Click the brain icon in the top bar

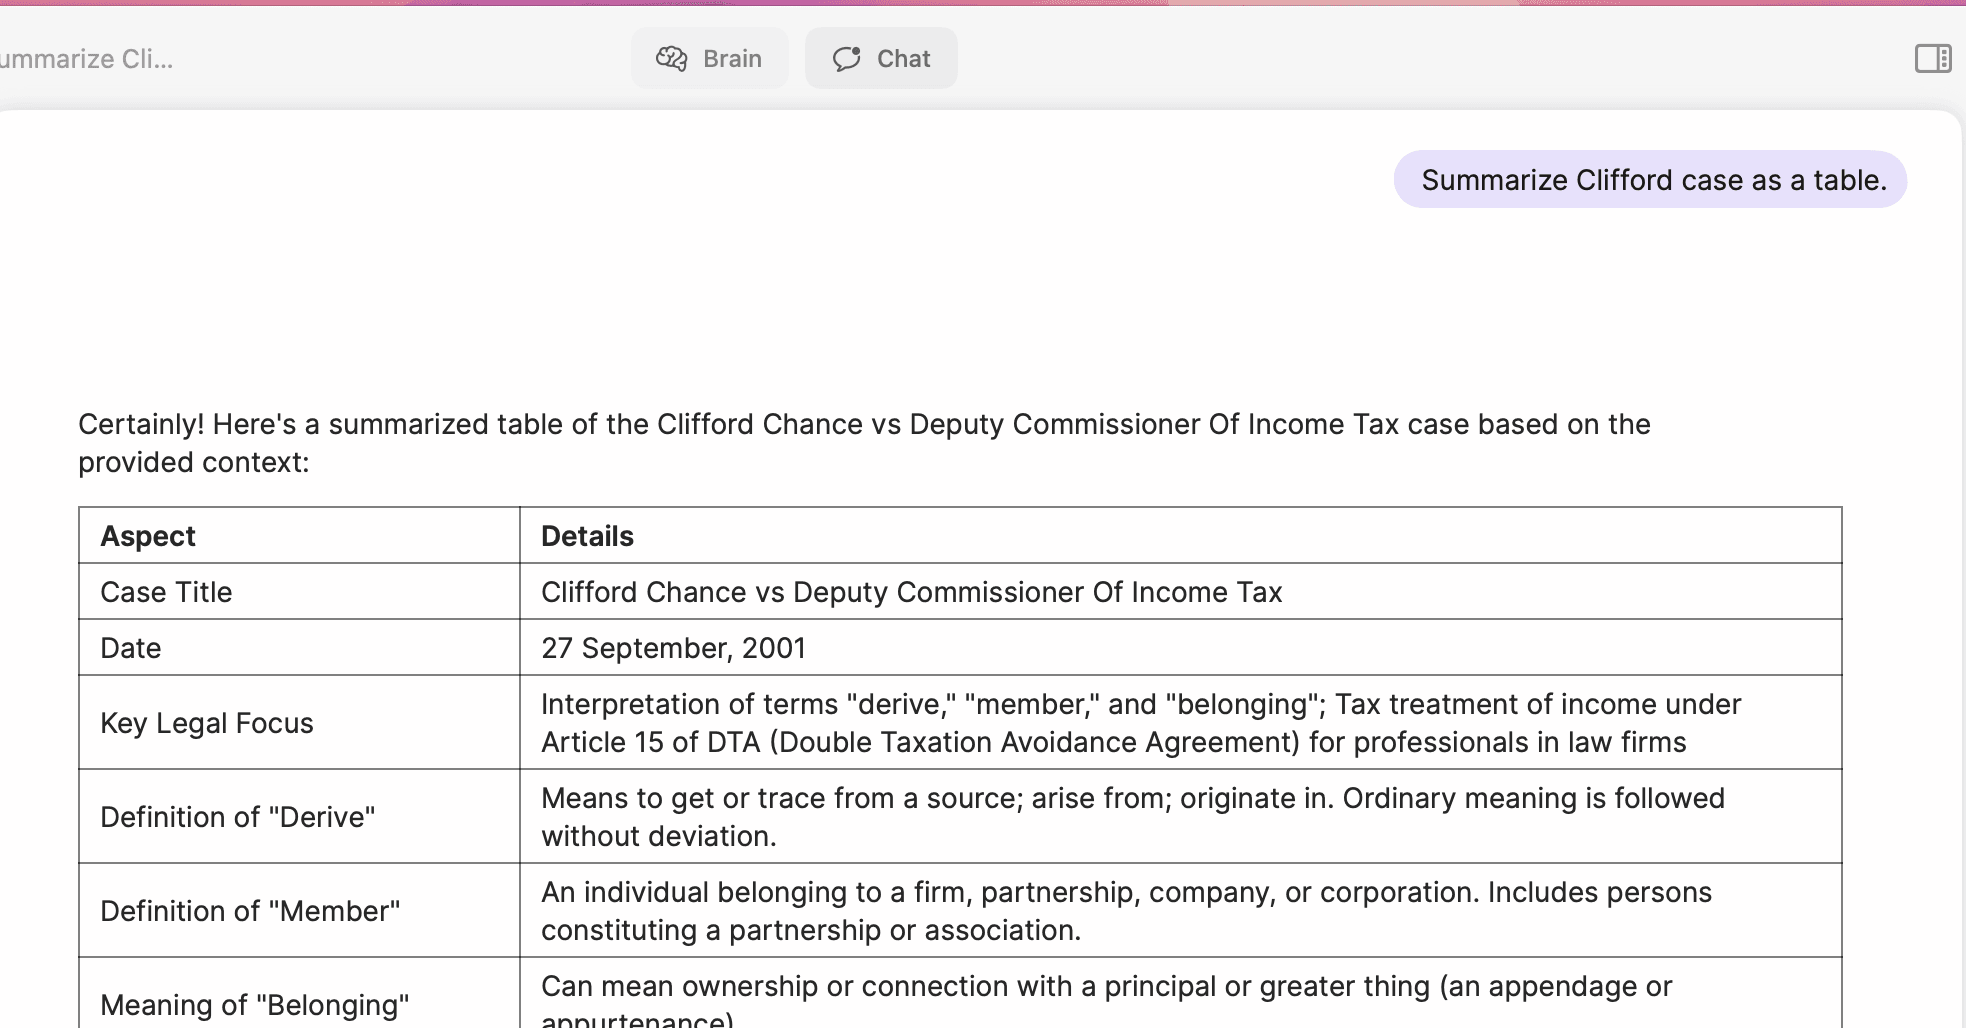coord(671,59)
